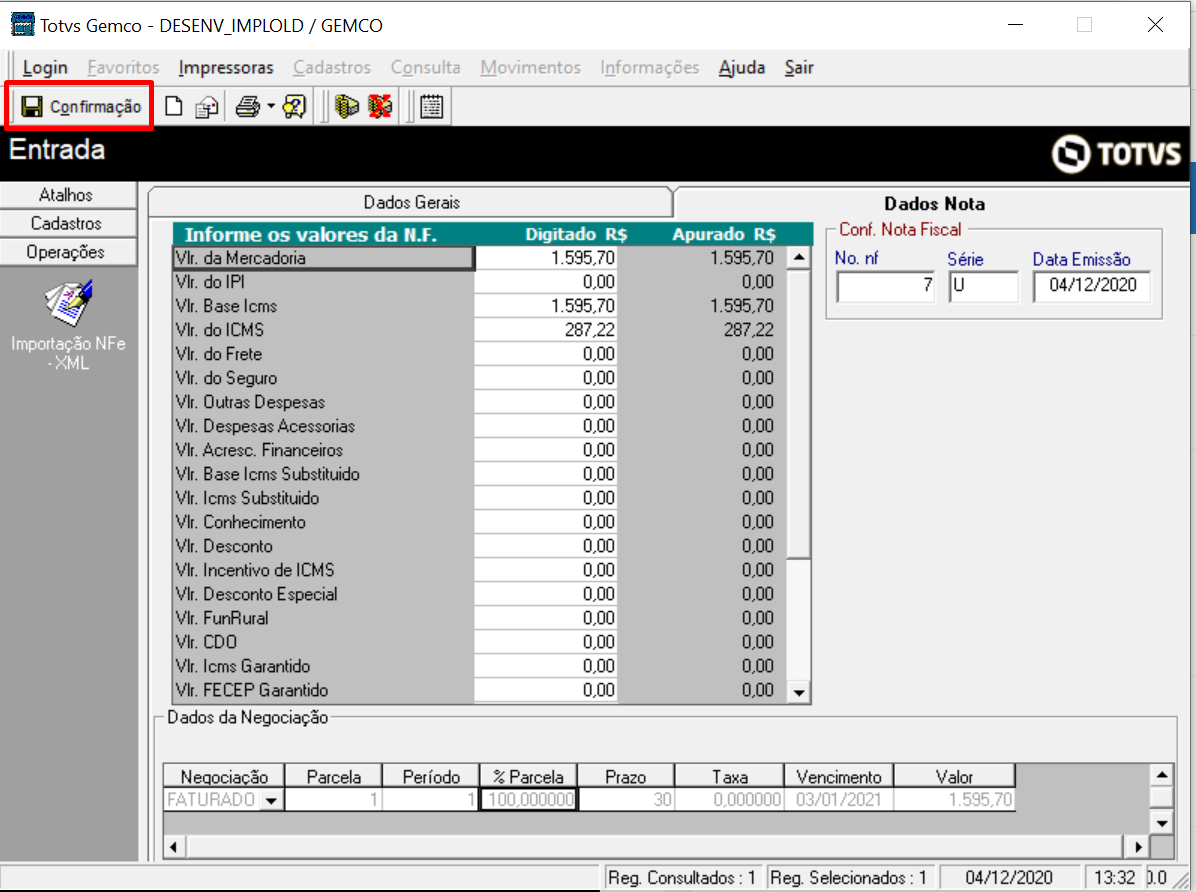Viewport: 1196px width, 892px height.
Task: Open the Ajuda menu
Action: point(741,67)
